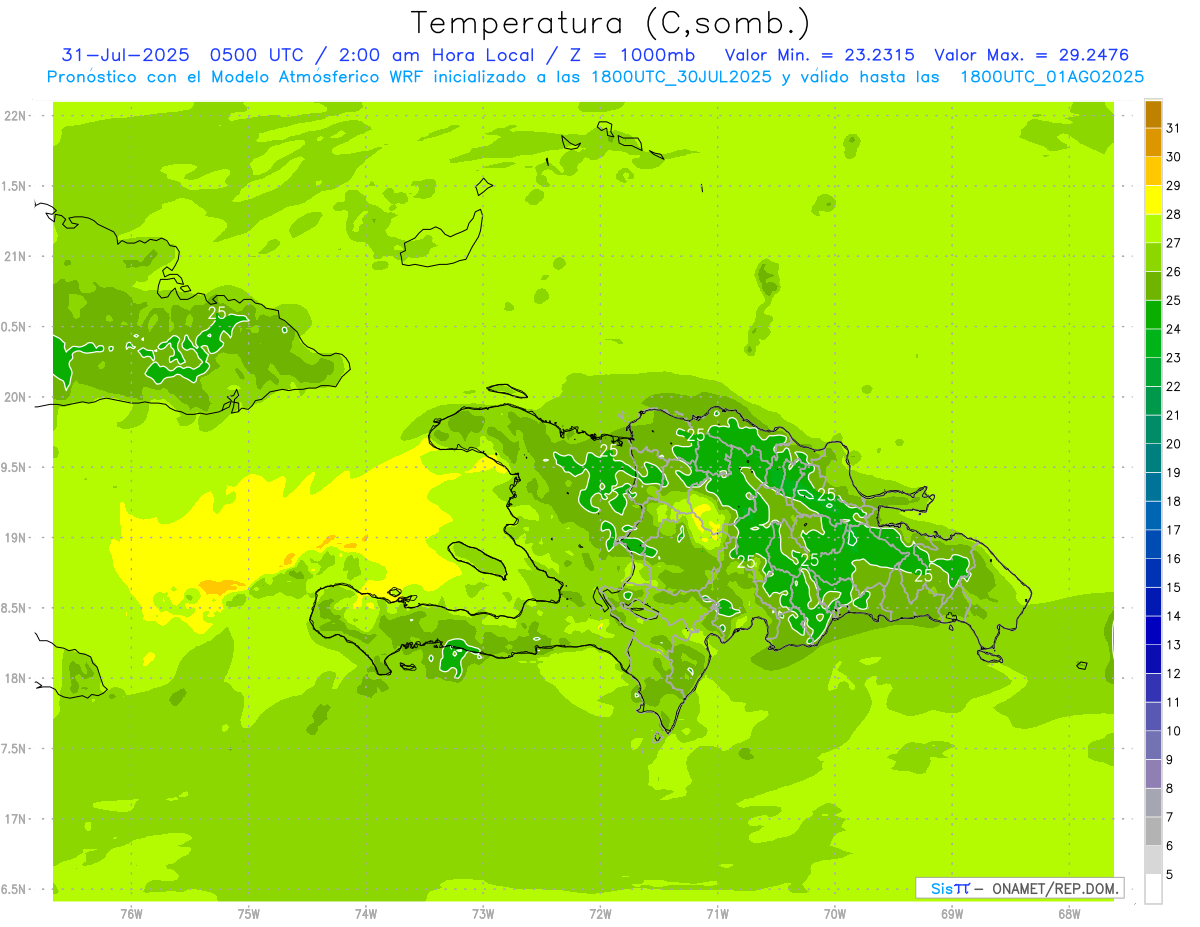This screenshot has width=1200, height=927.
Task: Click legend value '24'
Action: pos(1174,329)
